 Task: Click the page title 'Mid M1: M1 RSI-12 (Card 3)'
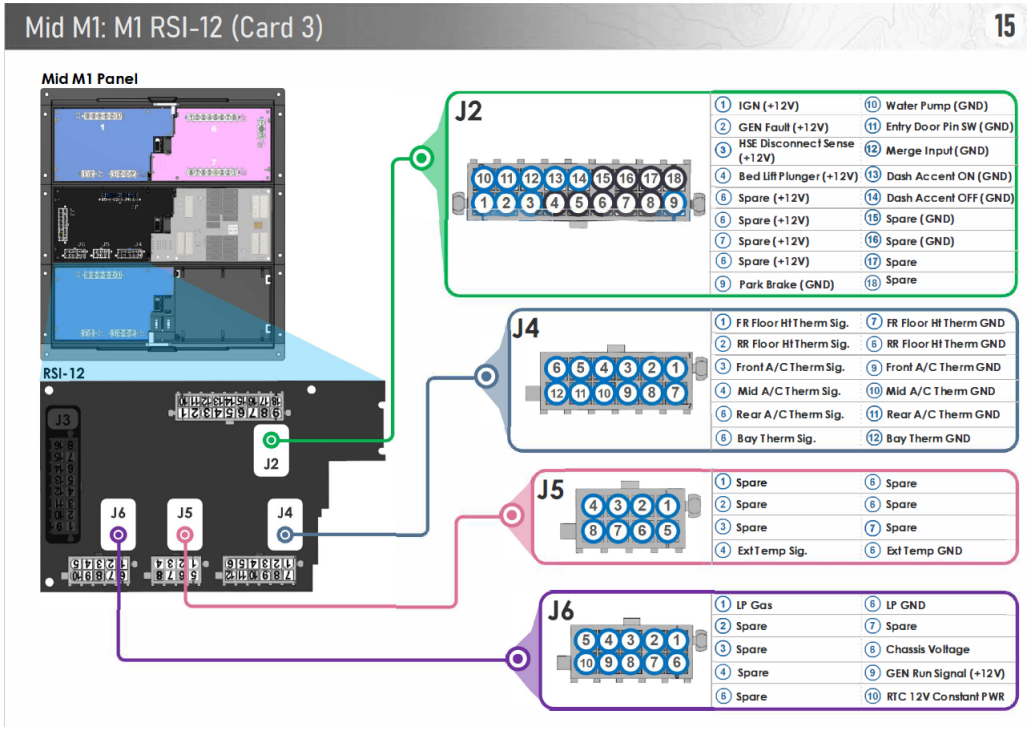tap(174, 28)
